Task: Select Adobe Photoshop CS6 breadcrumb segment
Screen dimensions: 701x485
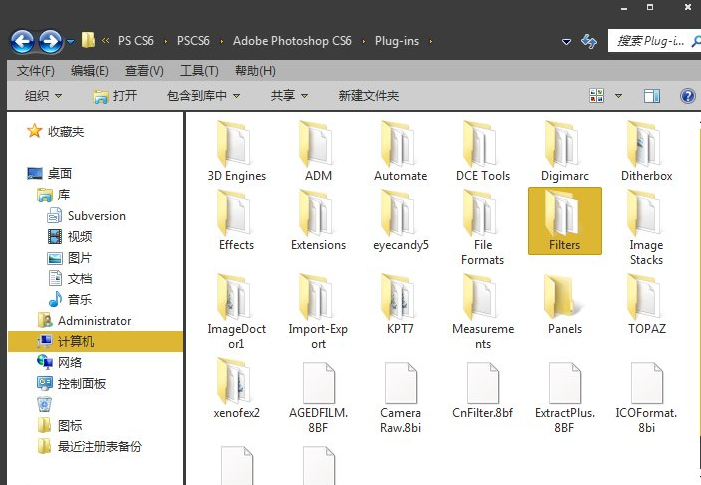Action: point(292,41)
